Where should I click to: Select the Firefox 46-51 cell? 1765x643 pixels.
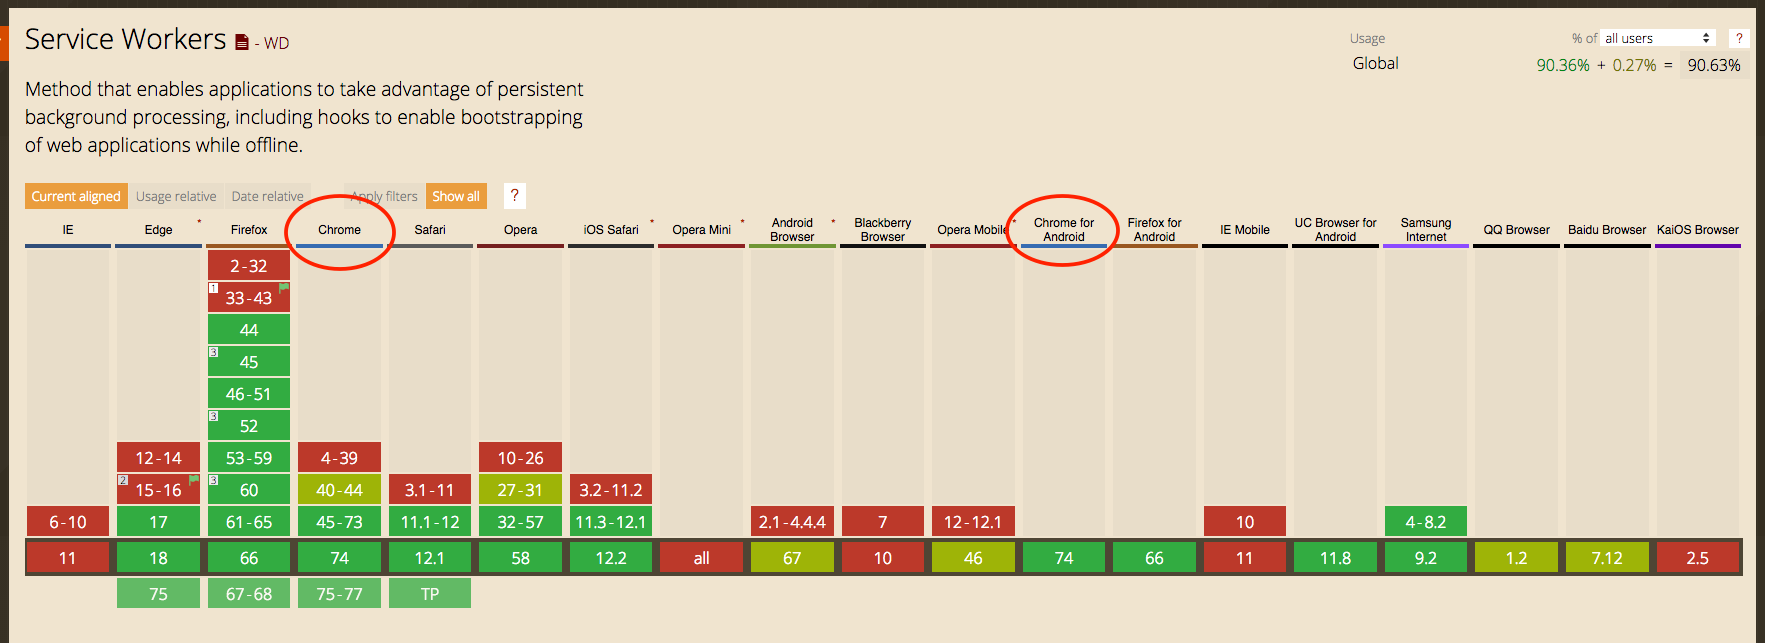[249, 393]
